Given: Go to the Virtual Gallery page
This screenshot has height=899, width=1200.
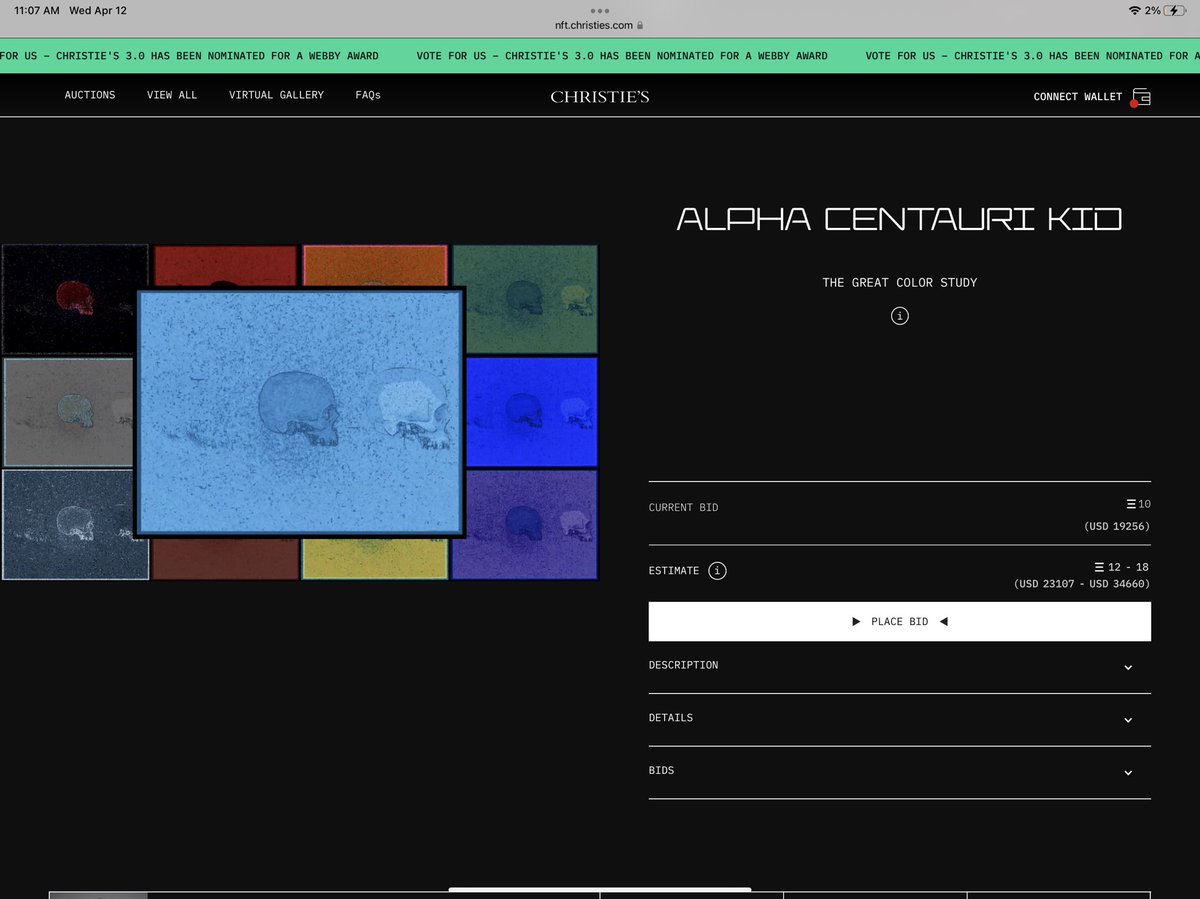Looking at the screenshot, I should tap(276, 95).
